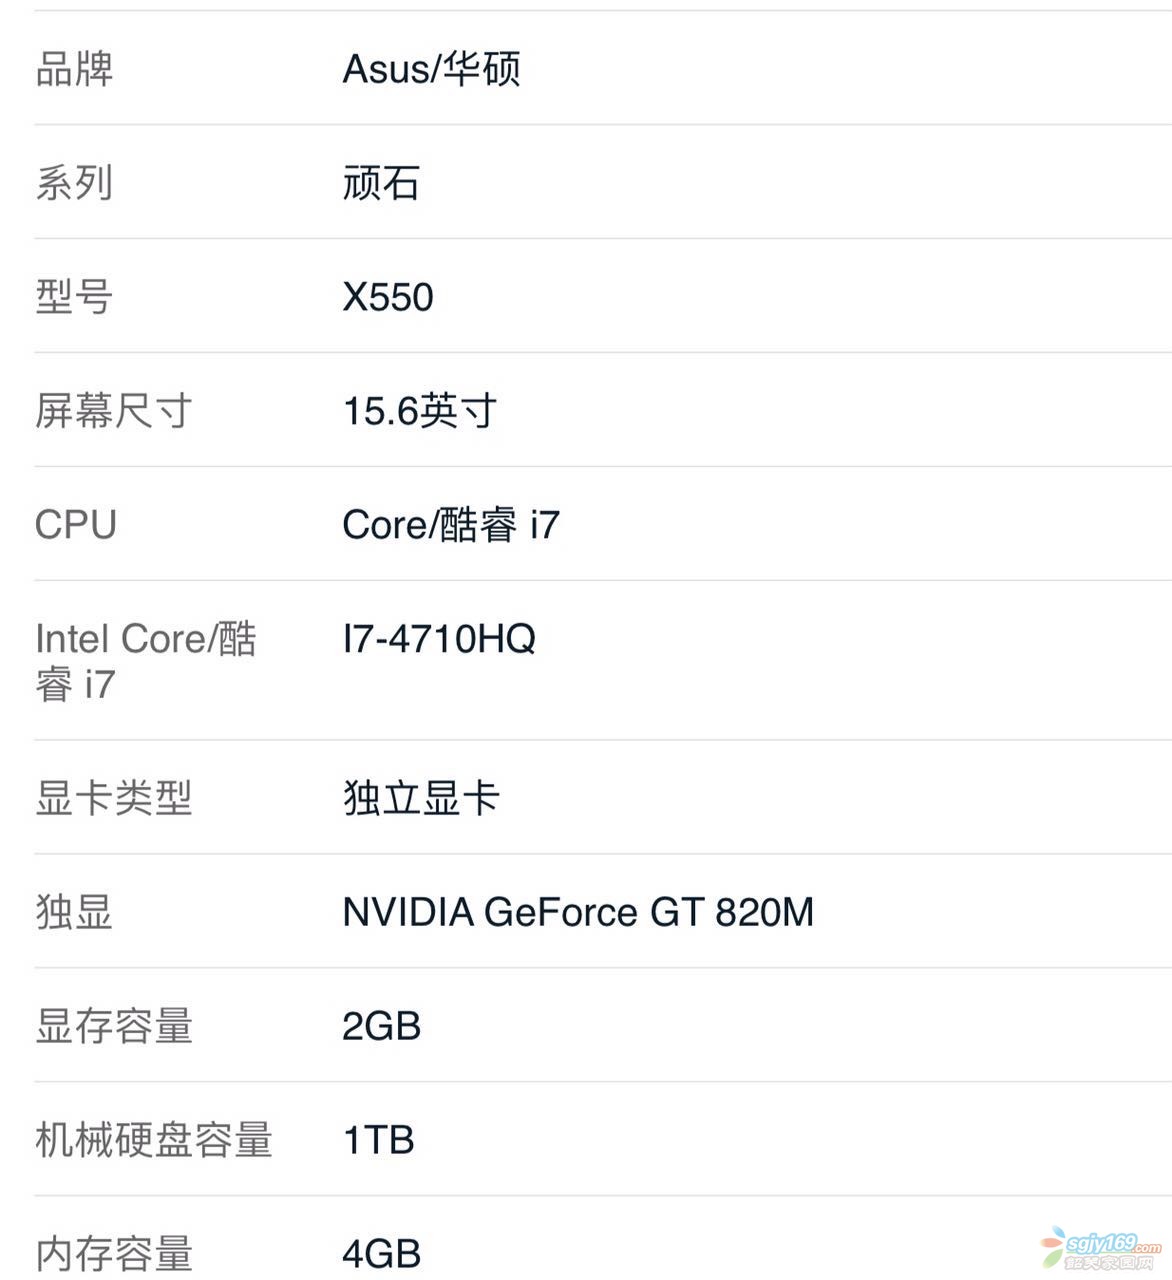The width and height of the screenshot is (1172, 1280).
Task: Click the CPU row label
Action: (x=76, y=525)
